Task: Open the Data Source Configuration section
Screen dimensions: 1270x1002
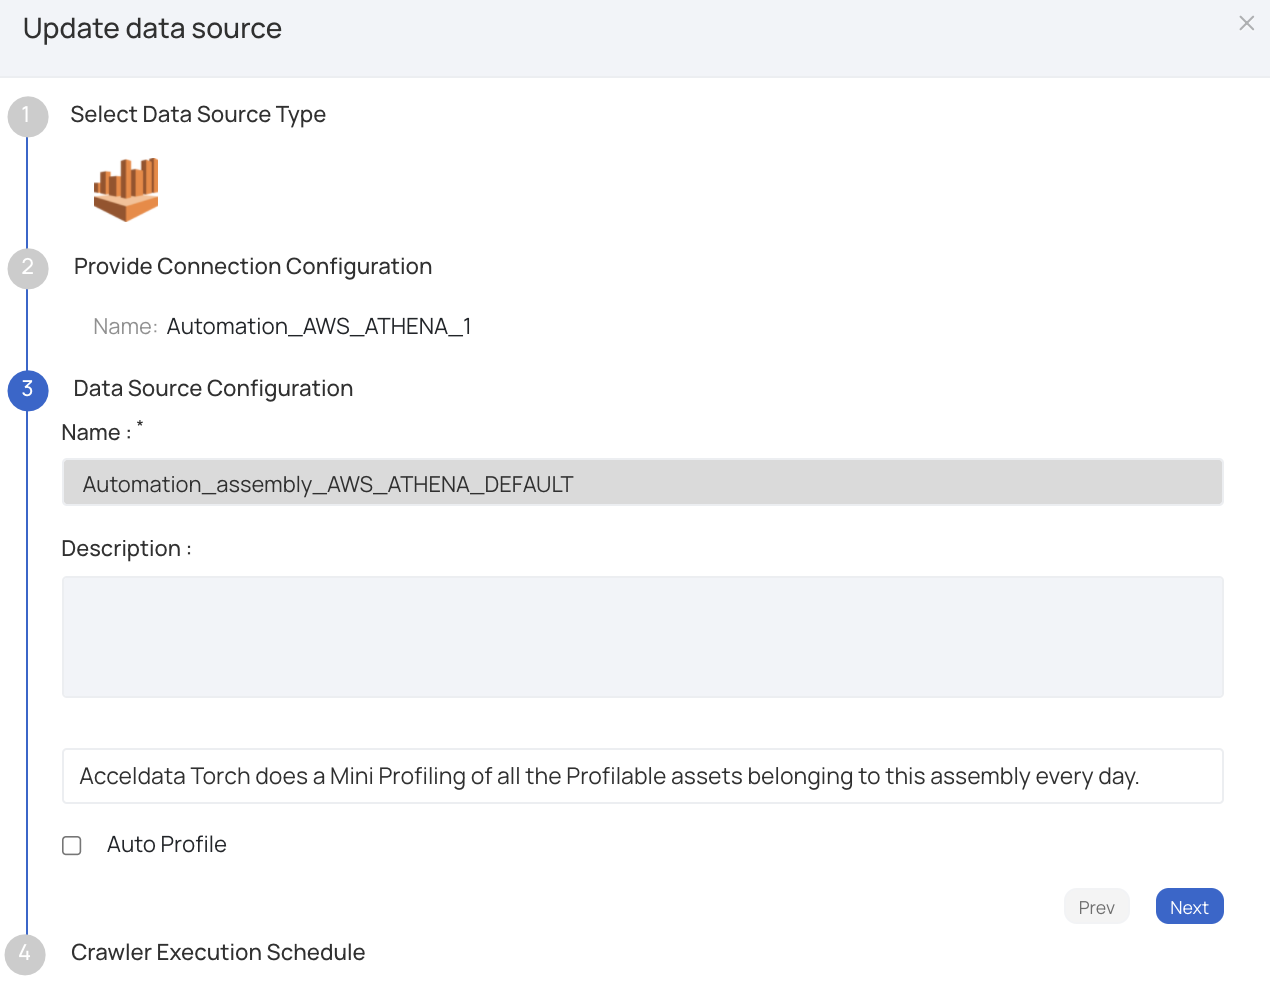Action: coord(213,388)
